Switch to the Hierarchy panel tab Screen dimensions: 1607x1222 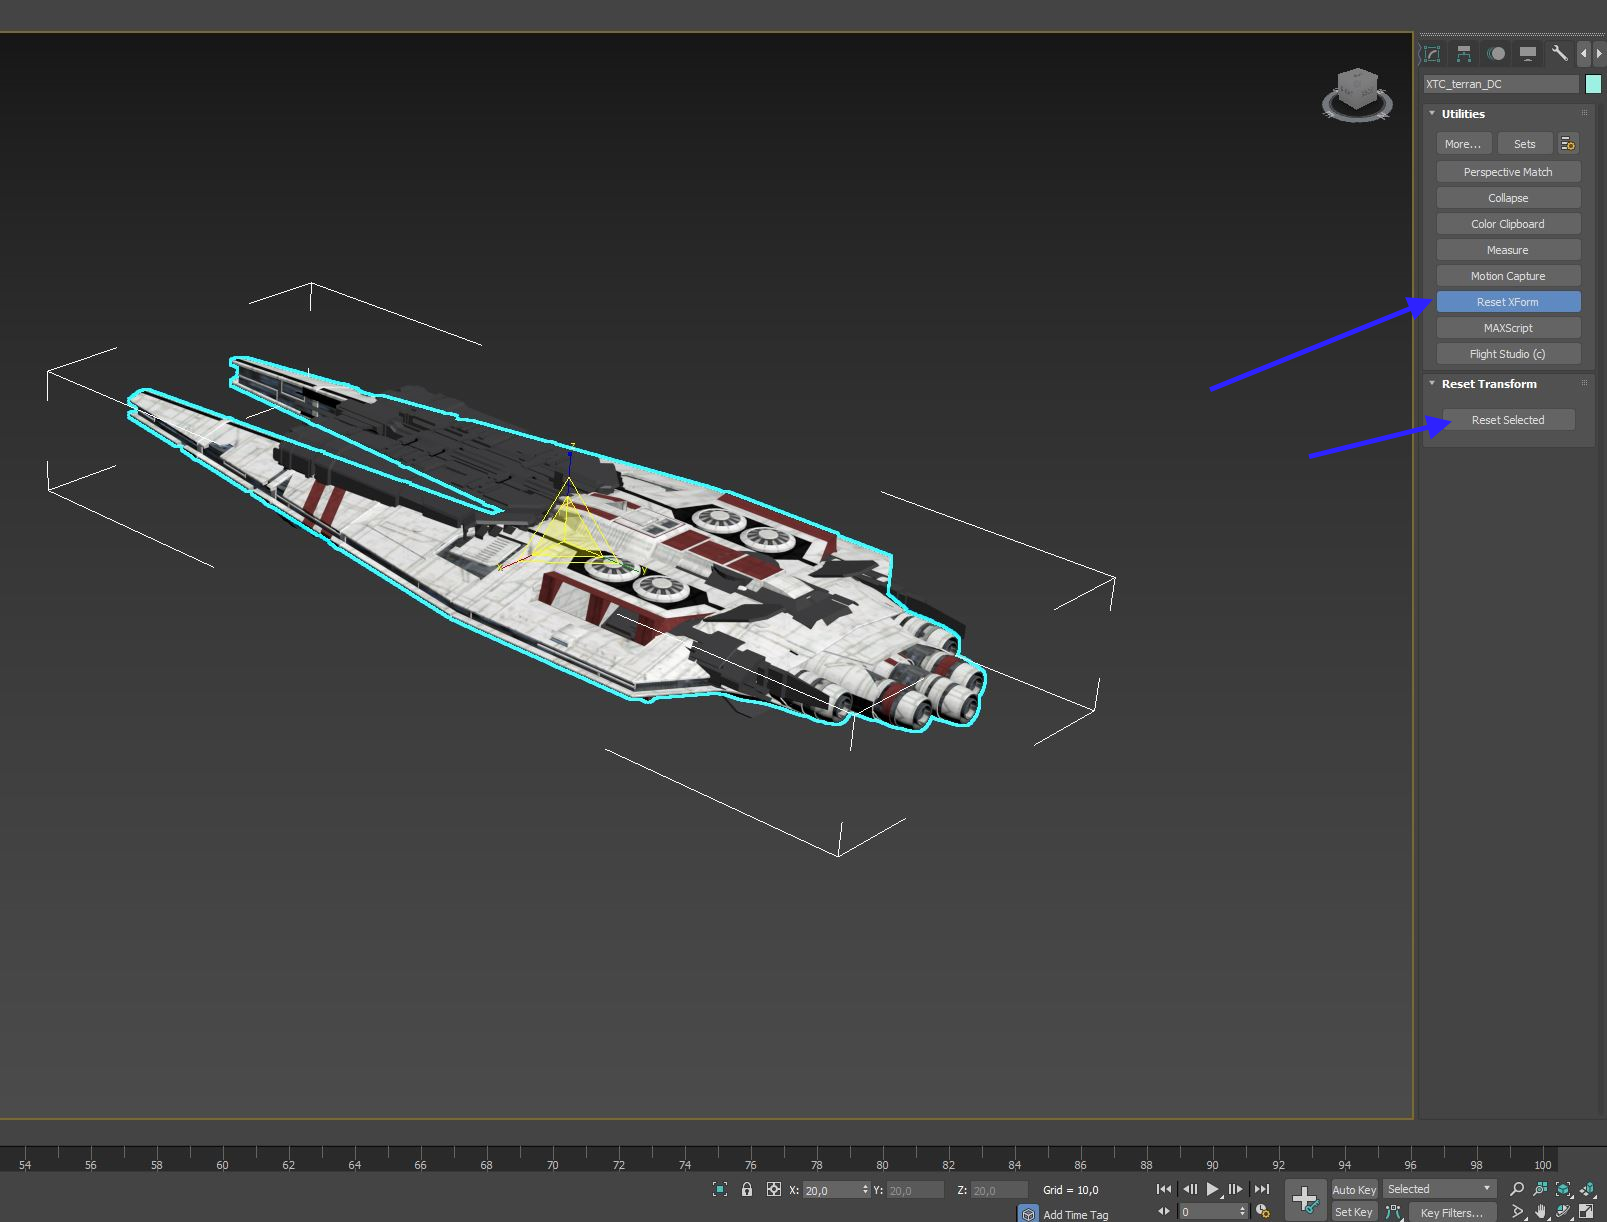1464,54
